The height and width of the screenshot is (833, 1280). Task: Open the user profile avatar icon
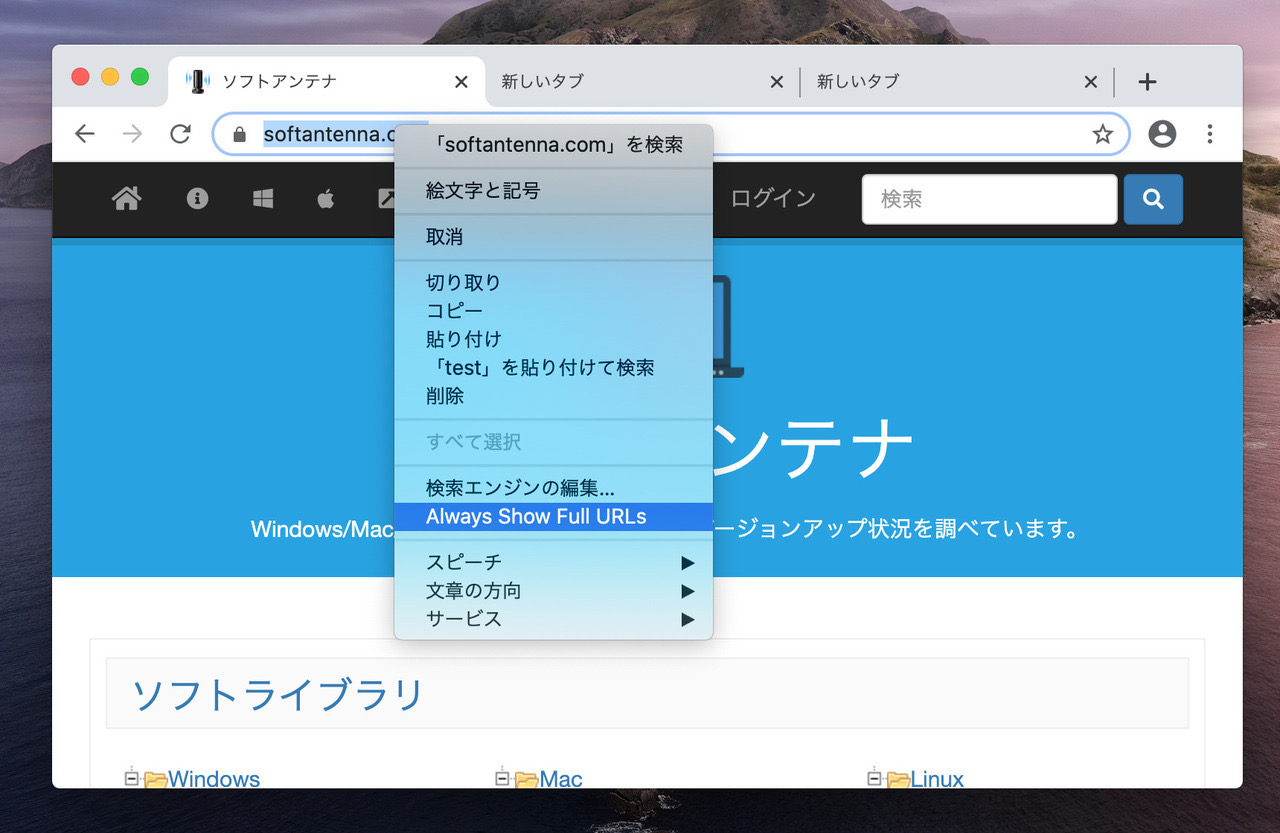click(x=1162, y=134)
